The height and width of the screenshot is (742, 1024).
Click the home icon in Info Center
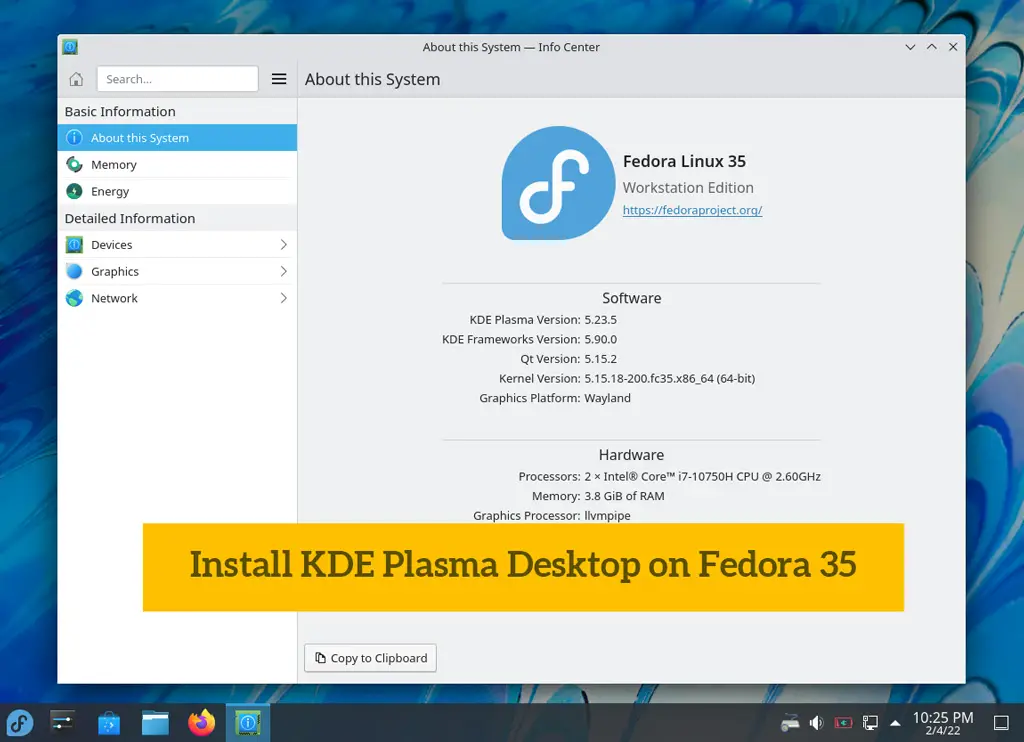[x=76, y=79]
